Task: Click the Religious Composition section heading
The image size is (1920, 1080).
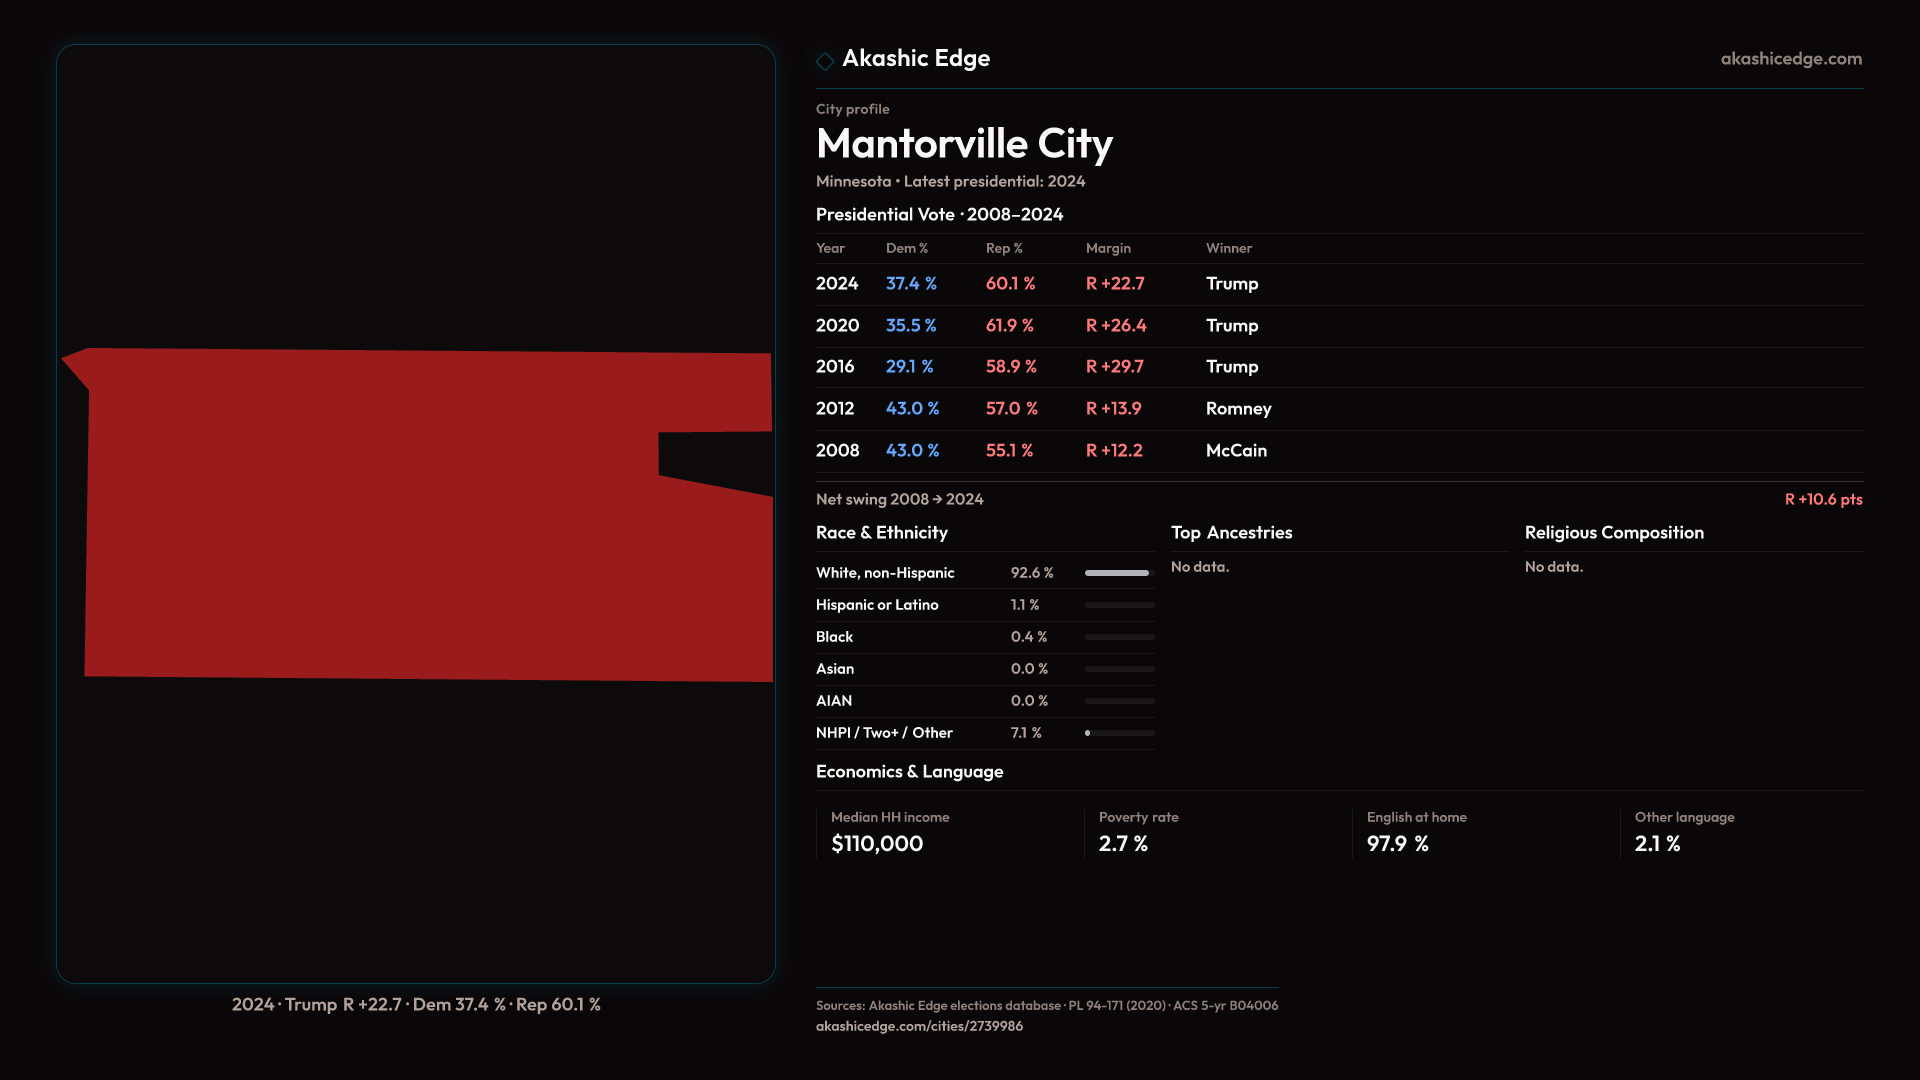Action: click(x=1613, y=533)
